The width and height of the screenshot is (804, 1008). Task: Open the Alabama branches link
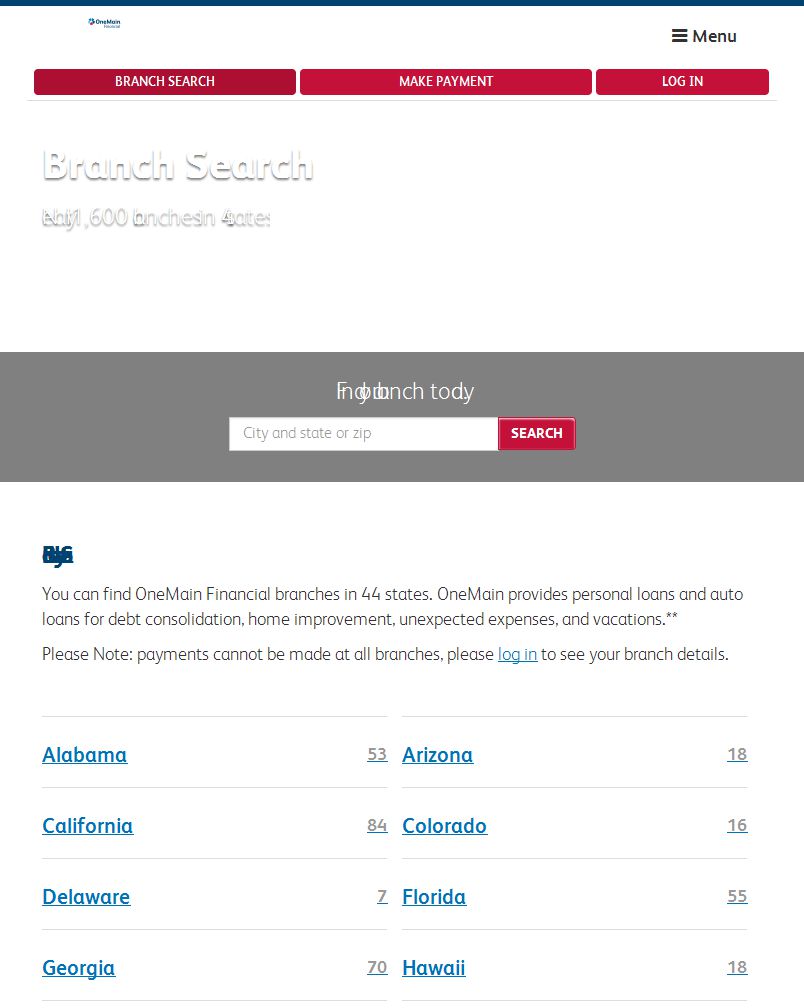[x=84, y=755]
